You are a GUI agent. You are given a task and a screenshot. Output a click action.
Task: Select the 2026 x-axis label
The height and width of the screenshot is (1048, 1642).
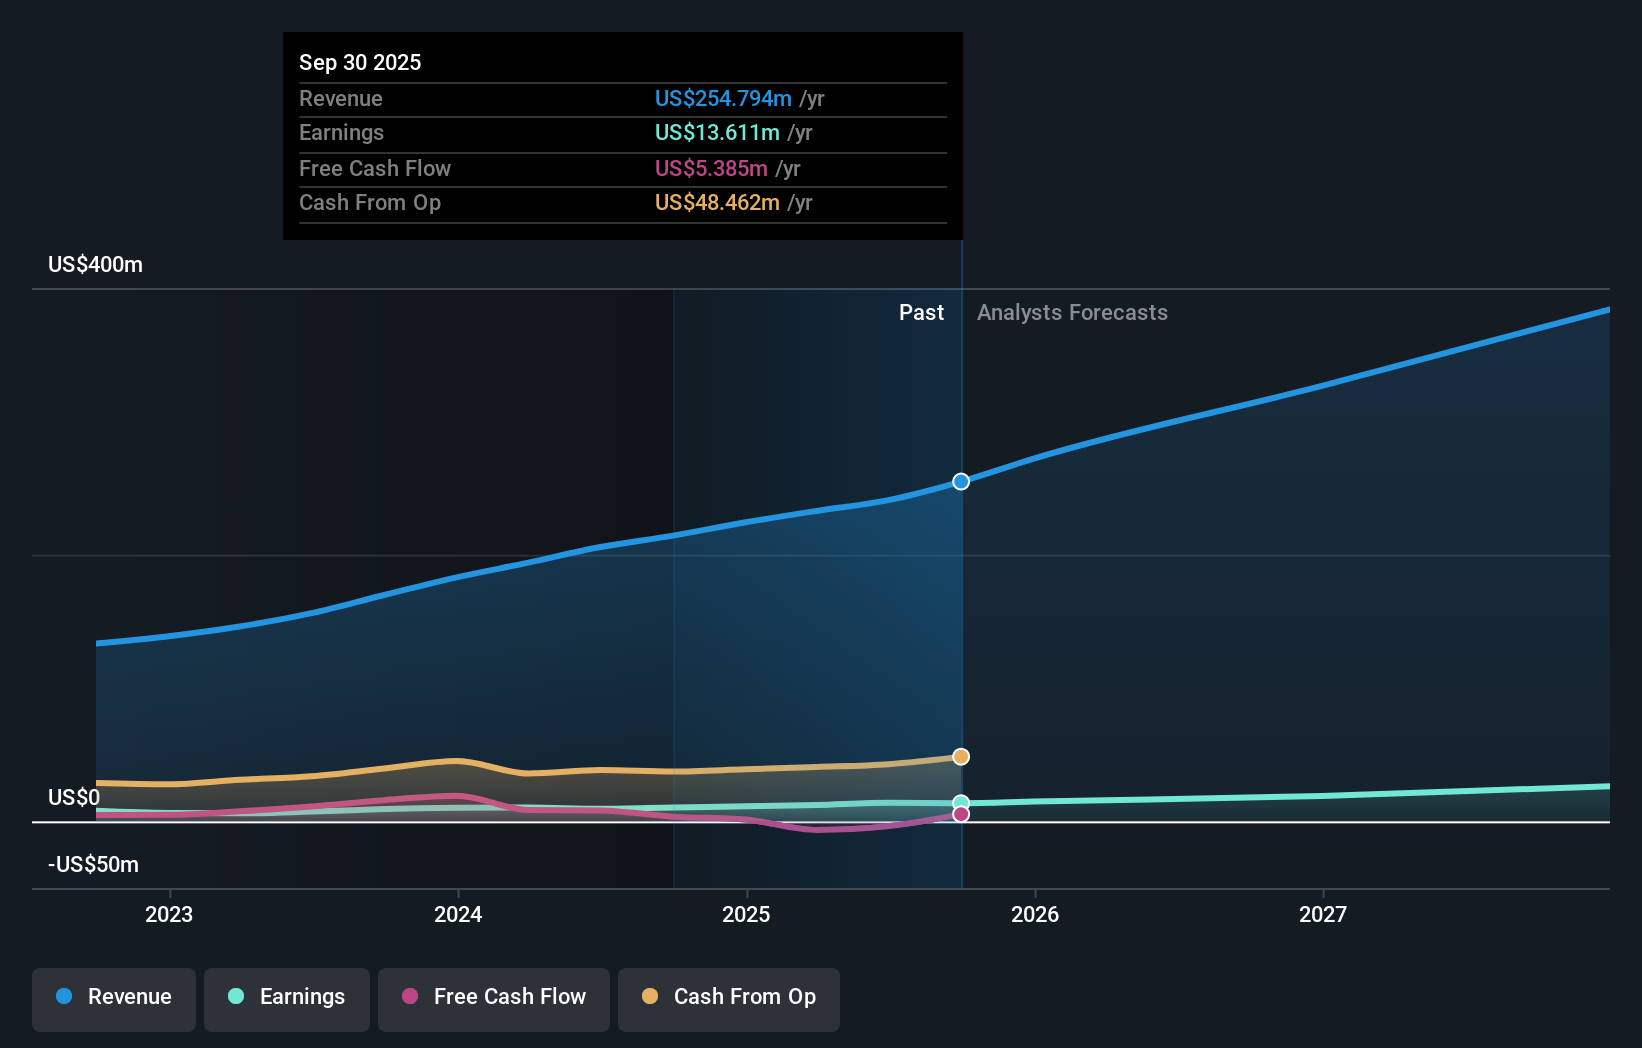[1035, 914]
